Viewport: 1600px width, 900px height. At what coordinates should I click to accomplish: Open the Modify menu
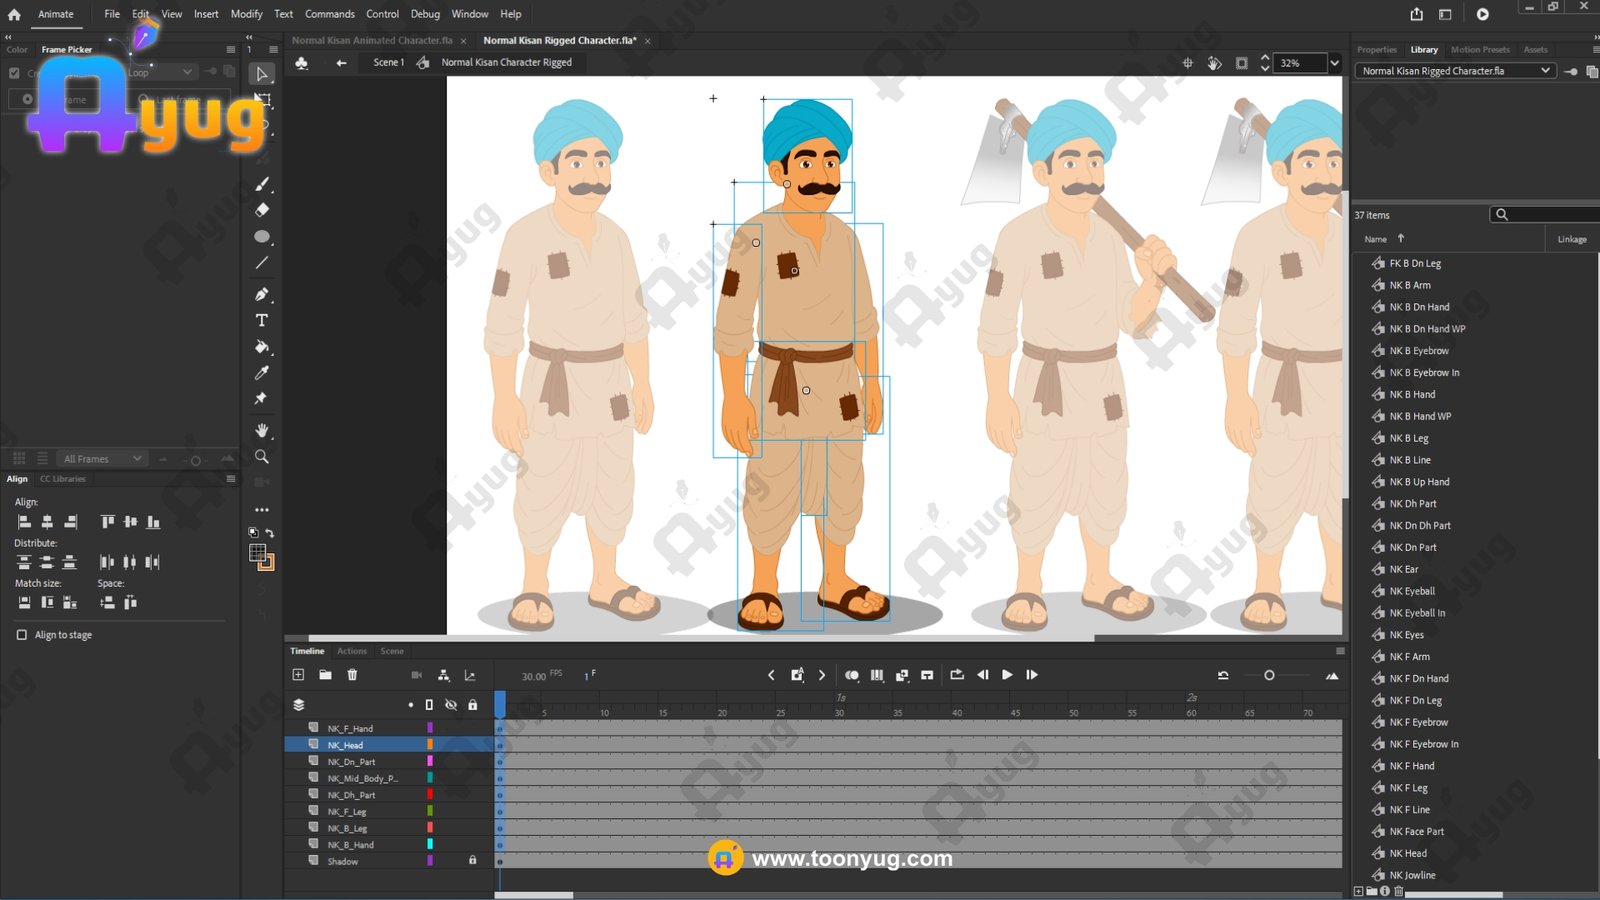246,14
